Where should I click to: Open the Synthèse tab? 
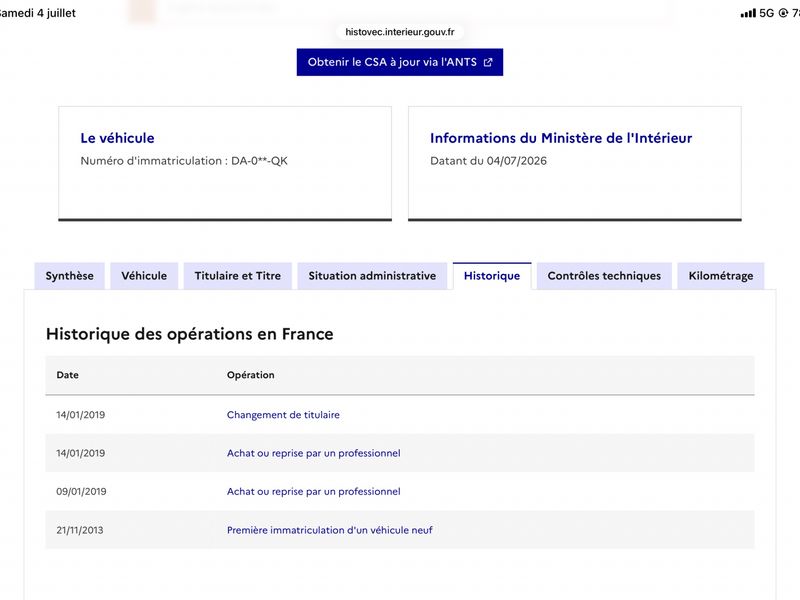click(69, 276)
